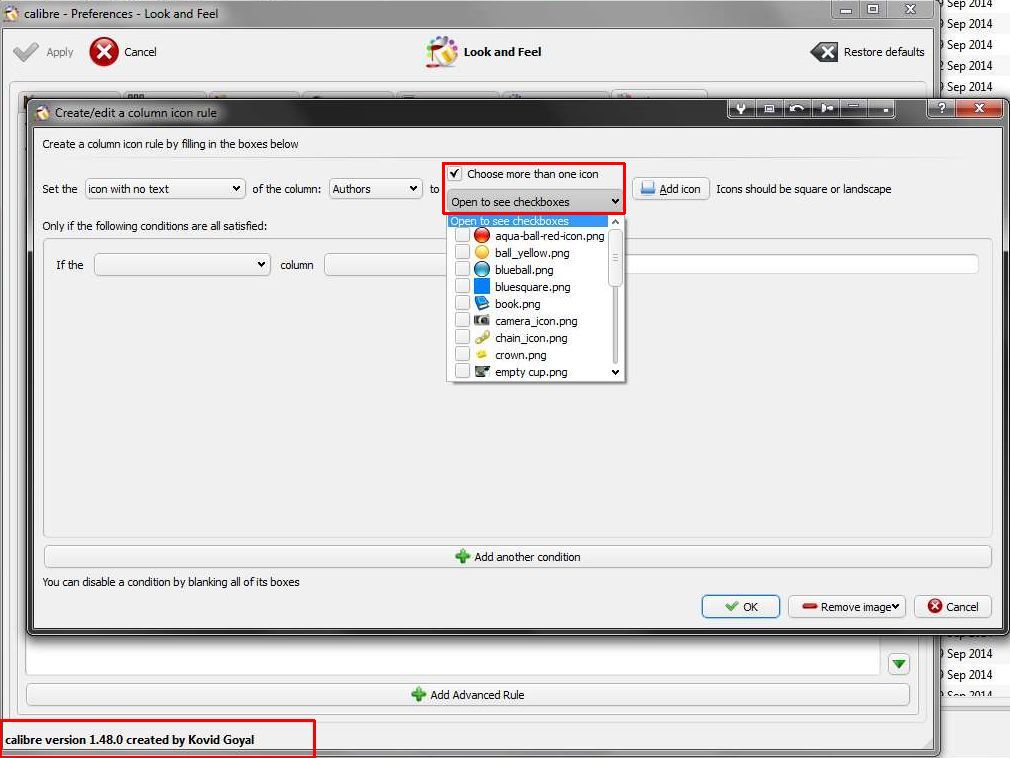Screen dimensions: 1010x758
Task: Check the camera_icon.png checkbox
Action: tap(462, 320)
